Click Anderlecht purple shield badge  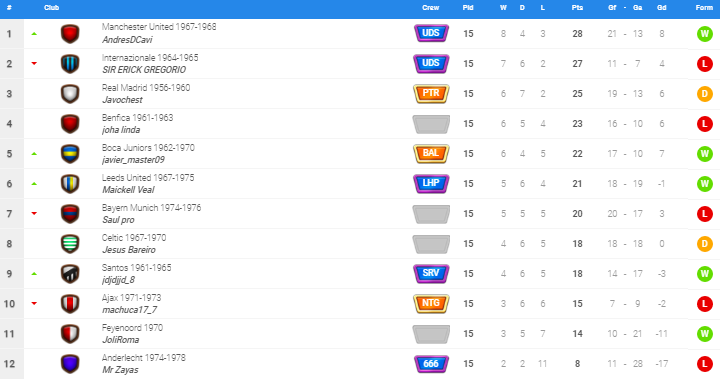point(70,364)
